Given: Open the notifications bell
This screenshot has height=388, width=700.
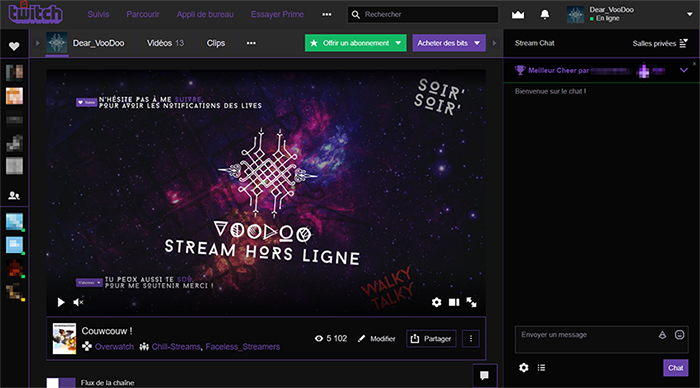Looking at the screenshot, I should (545, 15).
